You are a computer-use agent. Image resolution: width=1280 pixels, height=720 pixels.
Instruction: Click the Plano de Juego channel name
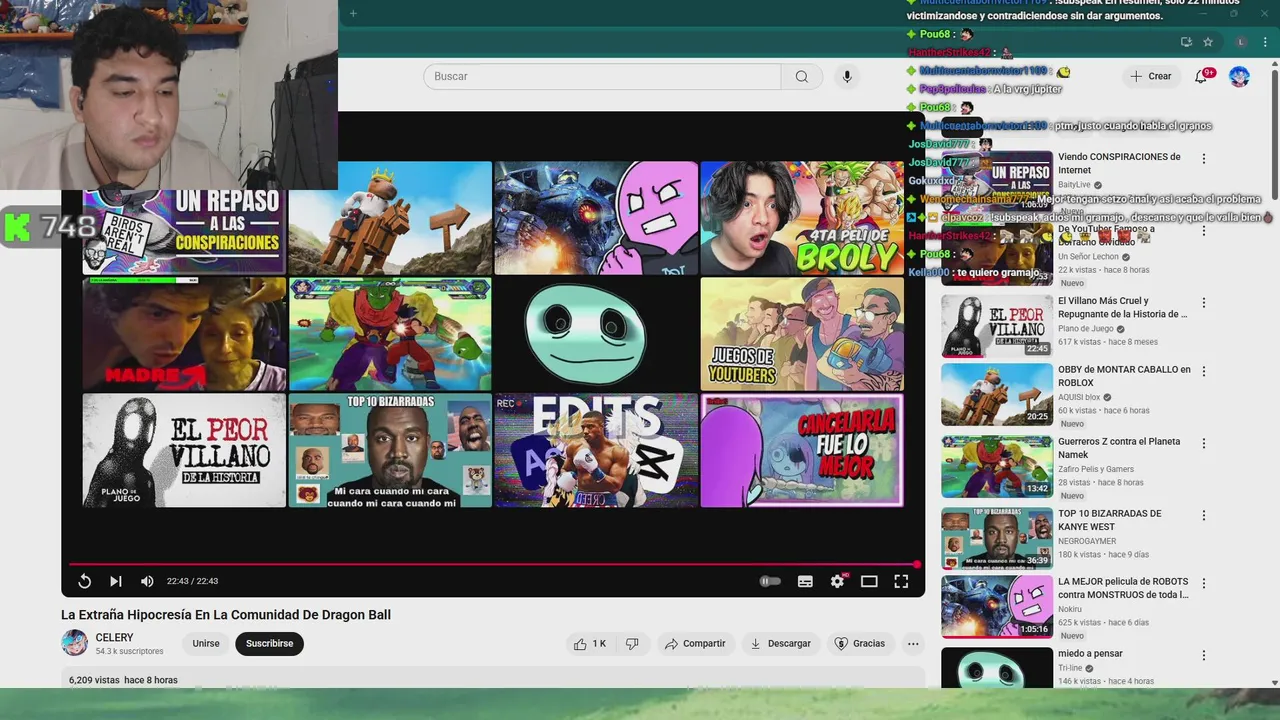1086,329
